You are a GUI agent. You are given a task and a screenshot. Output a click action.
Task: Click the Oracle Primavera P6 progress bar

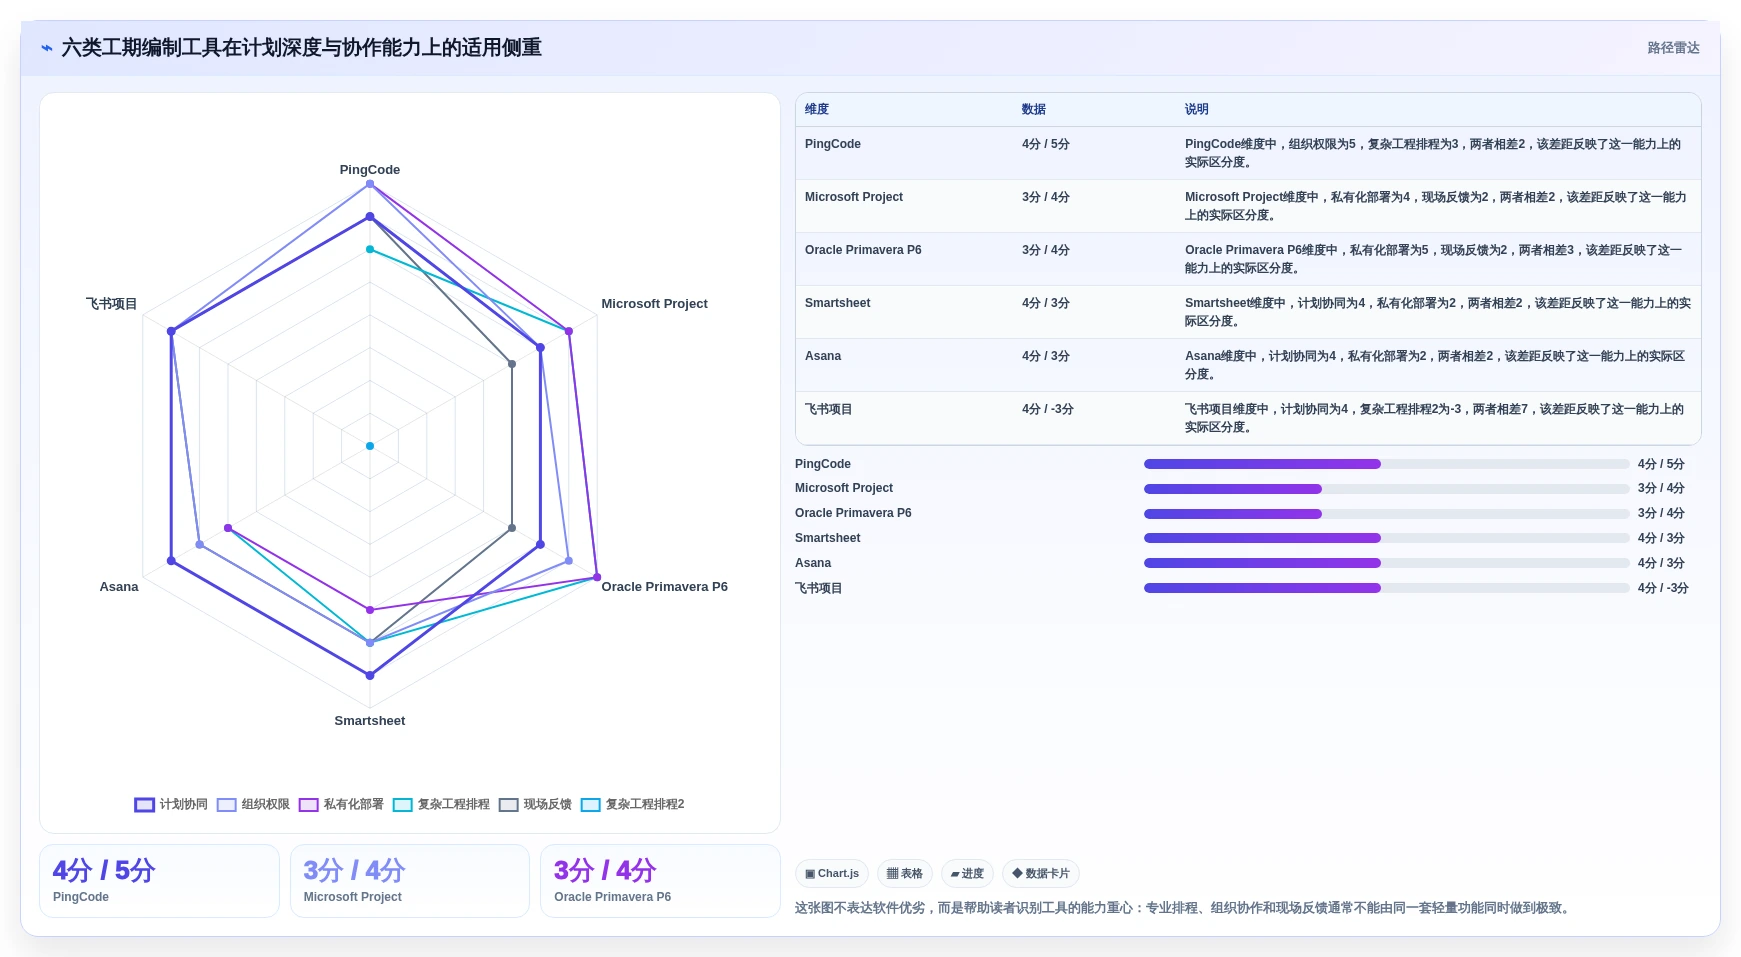tap(1387, 514)
